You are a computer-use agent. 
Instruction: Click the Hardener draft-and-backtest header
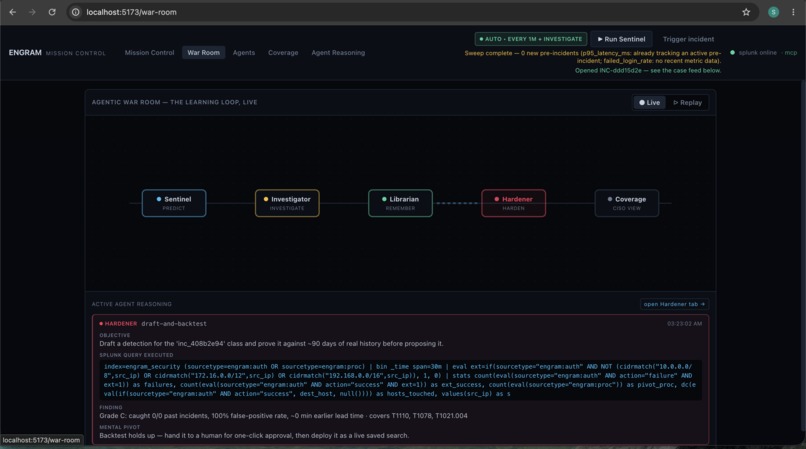[x=153, y=324]
